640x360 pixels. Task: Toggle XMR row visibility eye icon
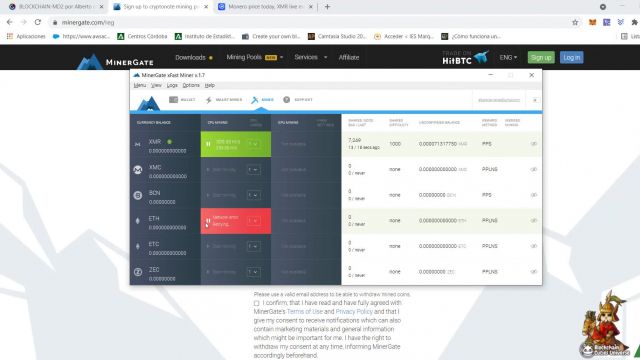pyautogui.click(x=533, y=144)
